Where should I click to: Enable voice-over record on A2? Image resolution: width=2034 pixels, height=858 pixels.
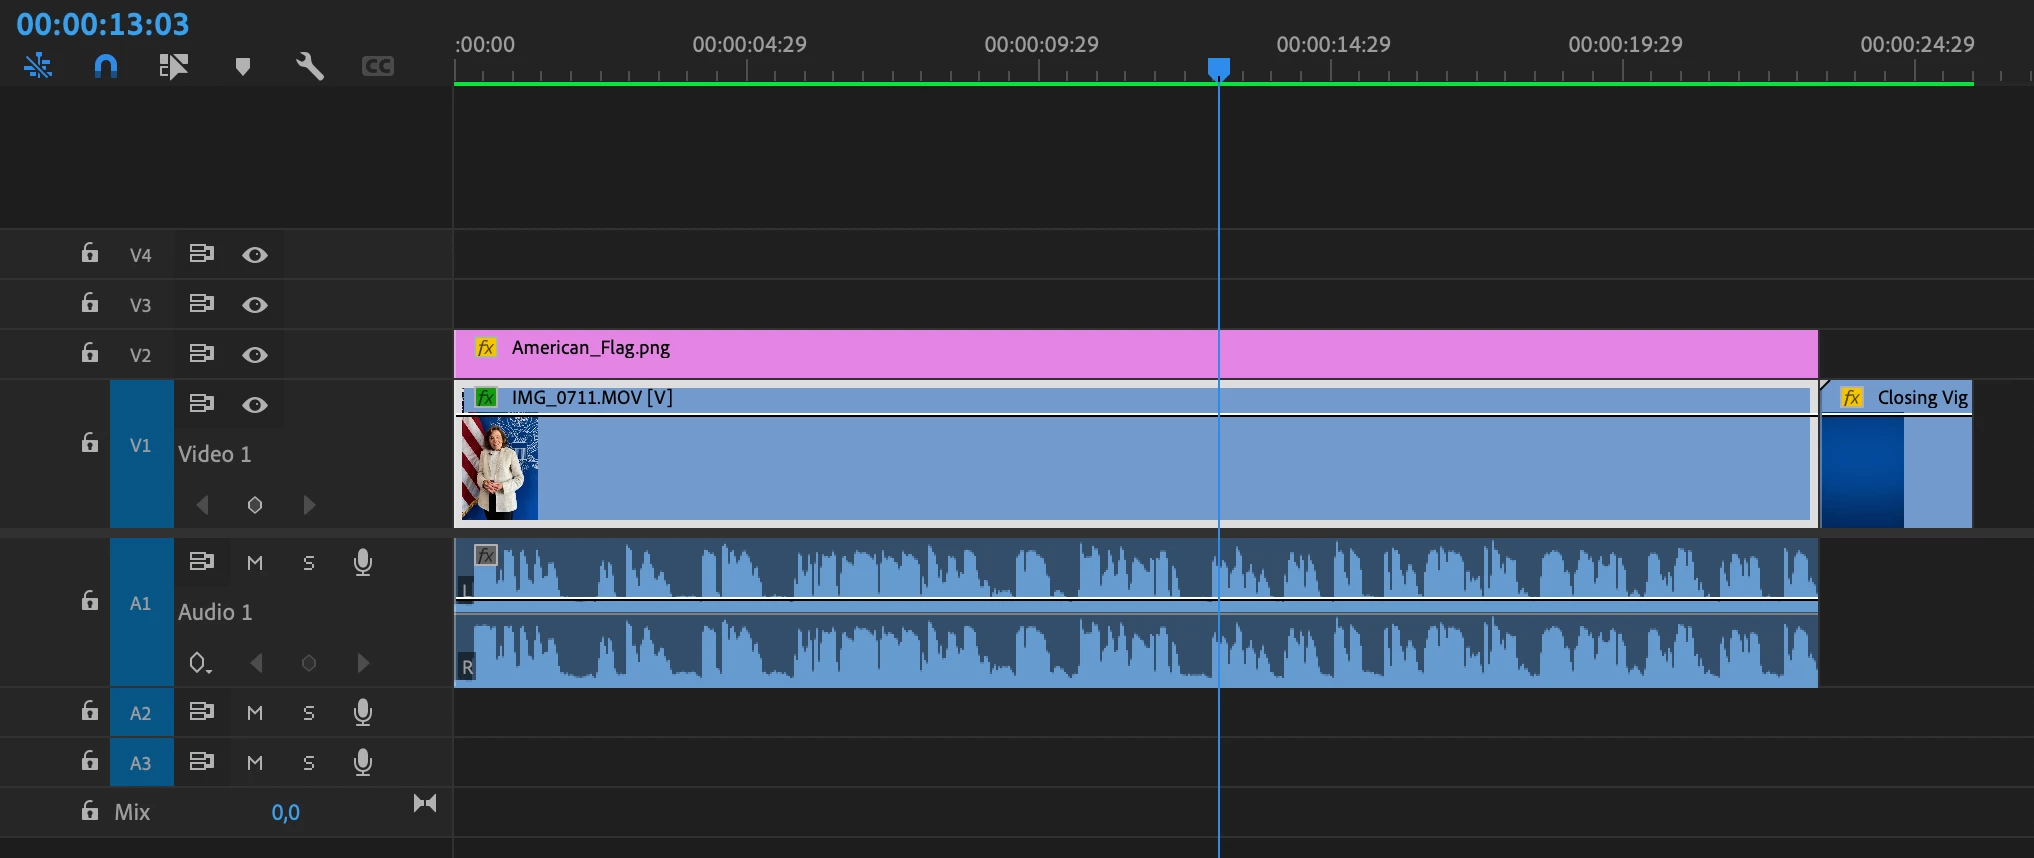[363, 713]
